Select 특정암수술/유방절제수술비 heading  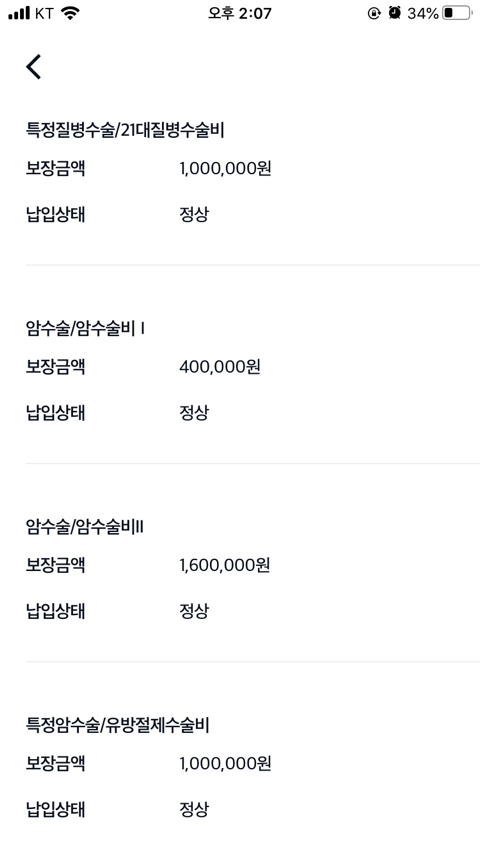[x=118, y=725]
